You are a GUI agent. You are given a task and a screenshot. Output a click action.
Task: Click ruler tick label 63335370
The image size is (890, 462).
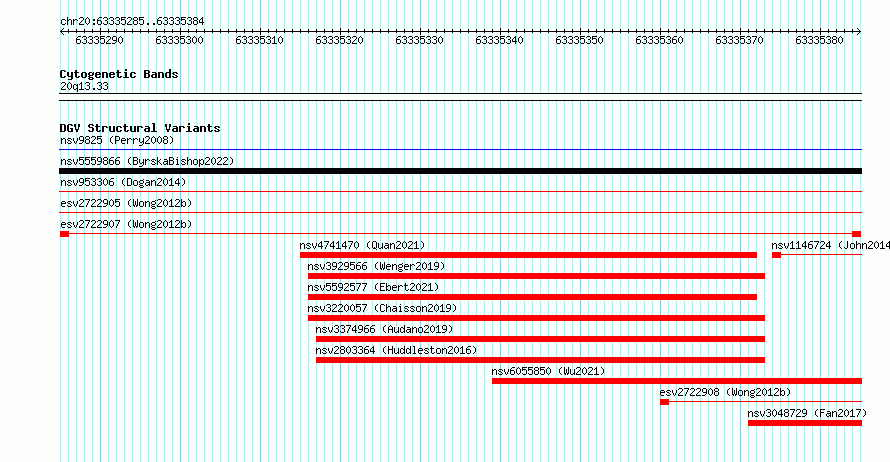[740, 40]
